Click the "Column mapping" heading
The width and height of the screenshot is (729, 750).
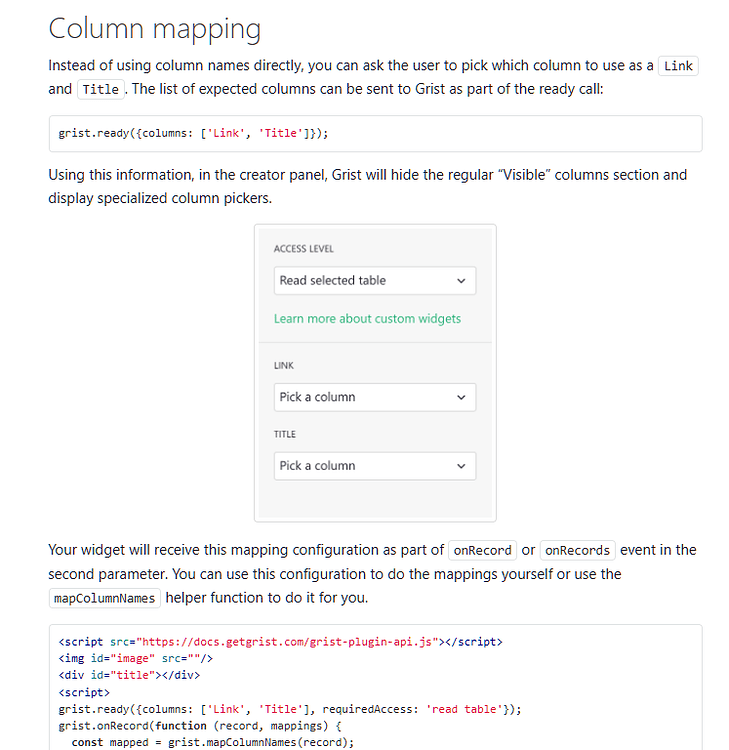point(154,28)
